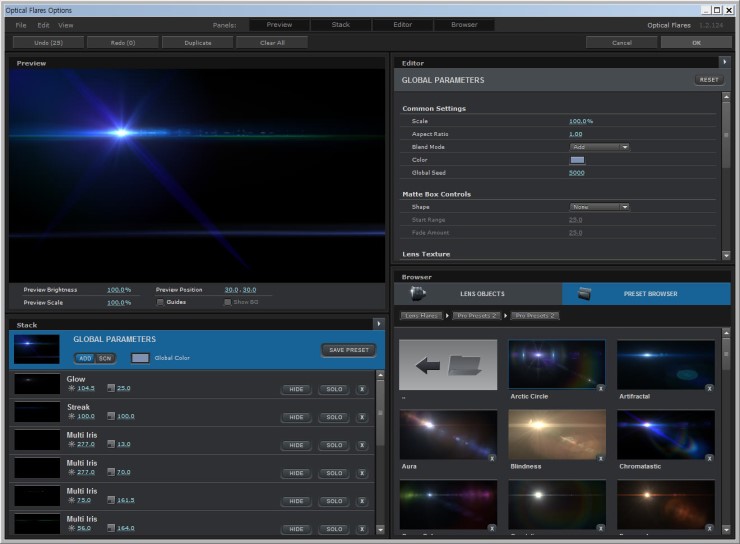Delete the Arctic Circle preset using its X
Image resolution: width=740 pixels, height=544 pixels.
[599, 388]
